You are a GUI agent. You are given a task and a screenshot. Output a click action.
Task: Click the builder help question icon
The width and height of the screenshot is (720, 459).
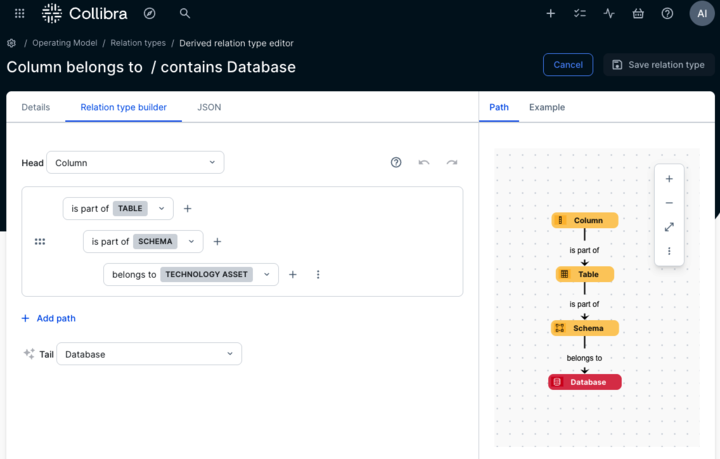click(396, 162)
